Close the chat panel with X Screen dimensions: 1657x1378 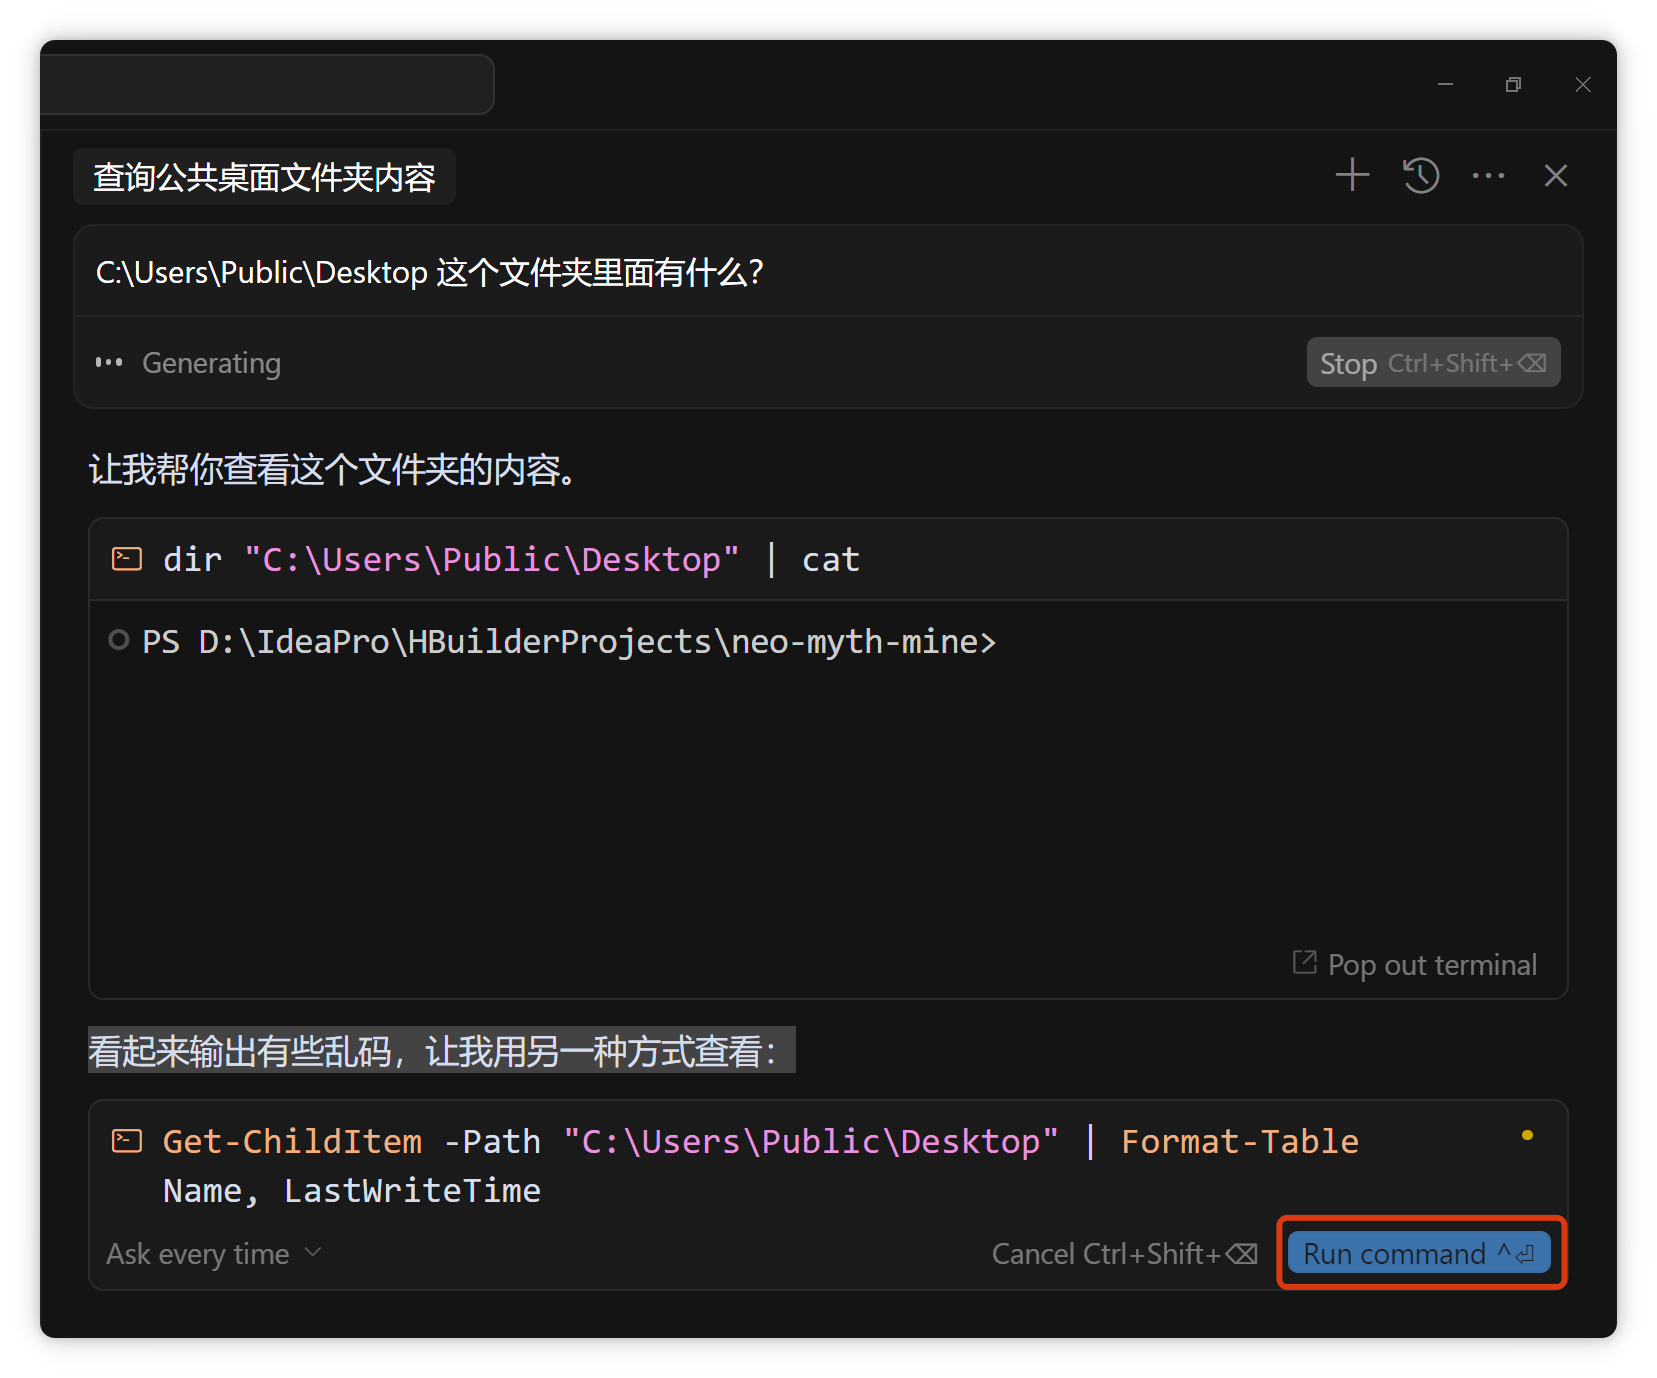pos(1555,176)
